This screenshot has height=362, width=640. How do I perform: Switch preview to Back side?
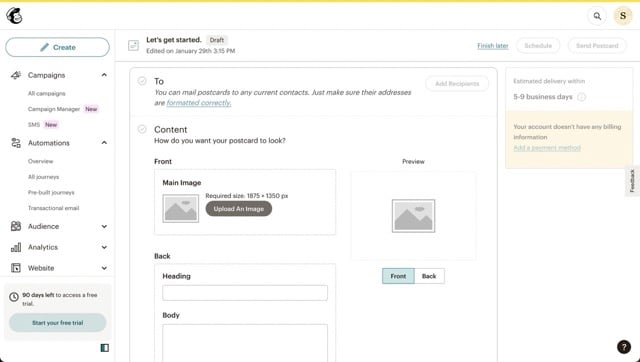(429, 276)
